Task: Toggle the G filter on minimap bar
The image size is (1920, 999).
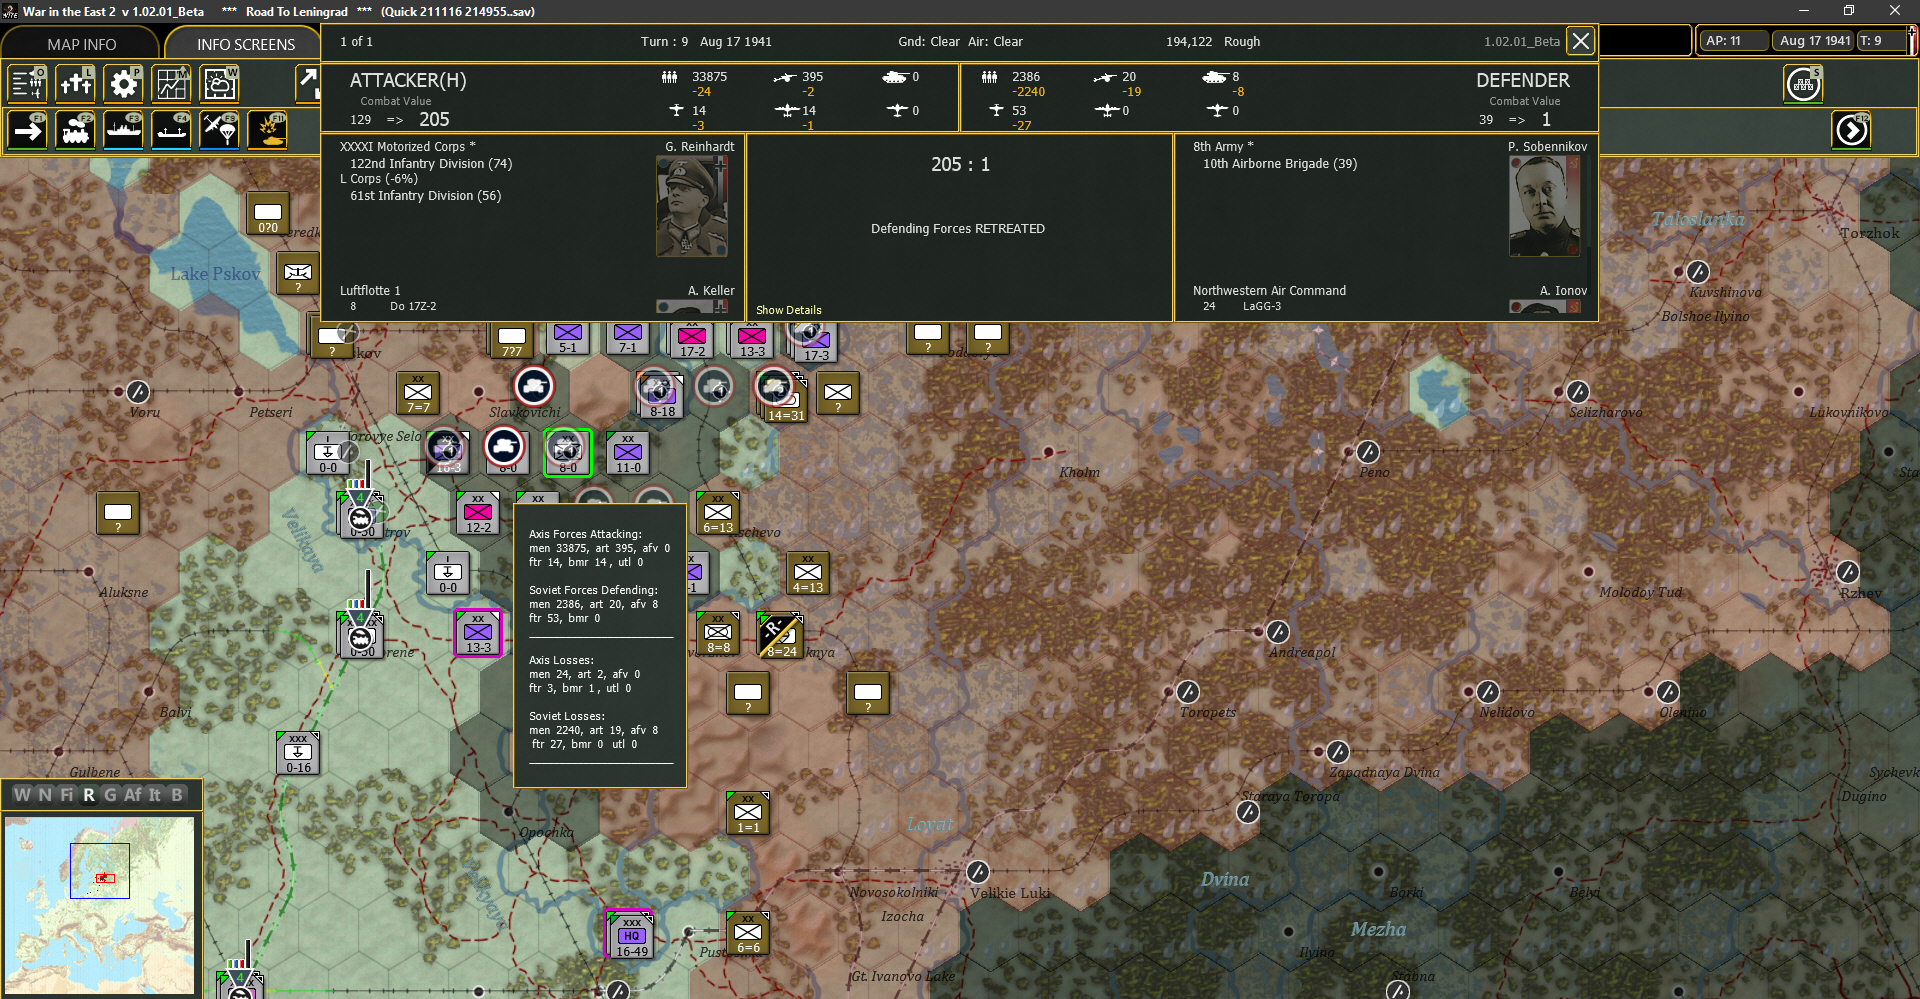Action: click(x=110, y=795)
